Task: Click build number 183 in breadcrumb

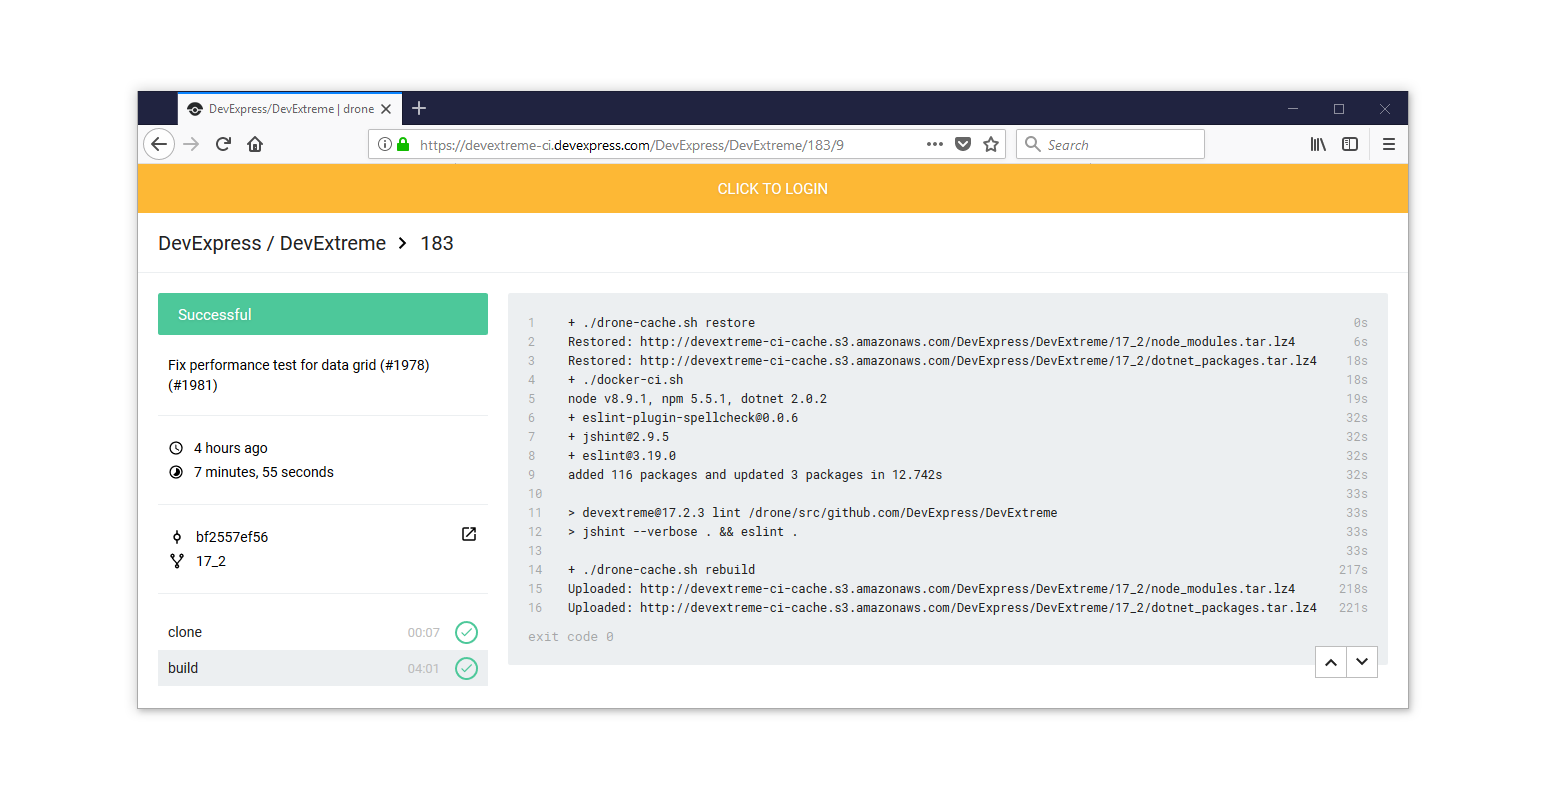Action: tap(437, 243)
